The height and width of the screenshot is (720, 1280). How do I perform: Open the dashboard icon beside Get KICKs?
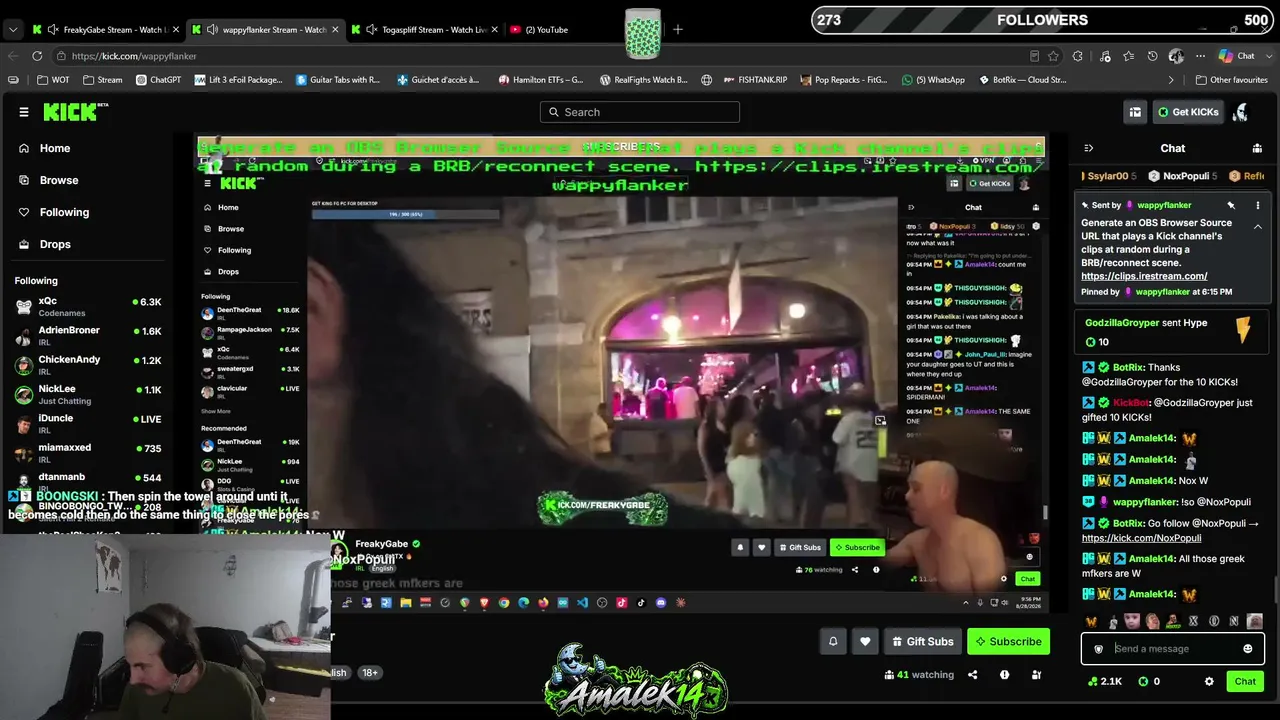1135,112
